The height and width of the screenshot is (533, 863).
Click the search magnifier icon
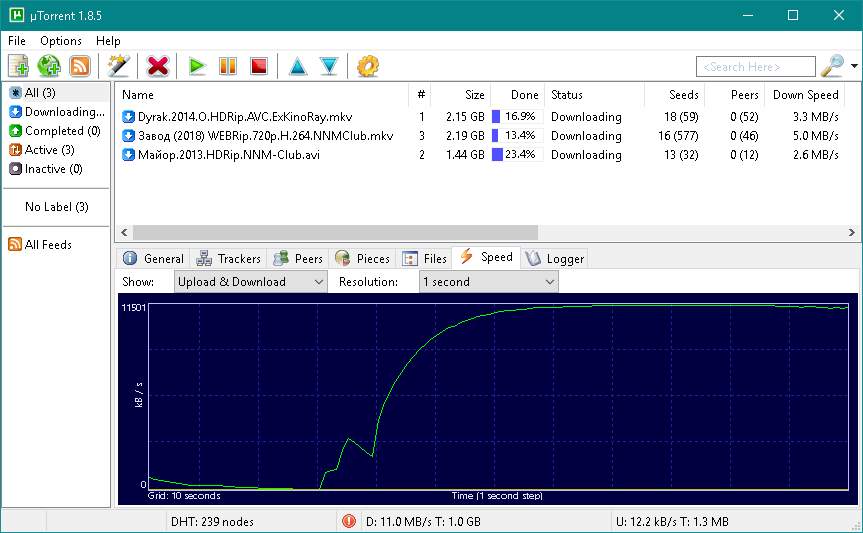(832, 66)
